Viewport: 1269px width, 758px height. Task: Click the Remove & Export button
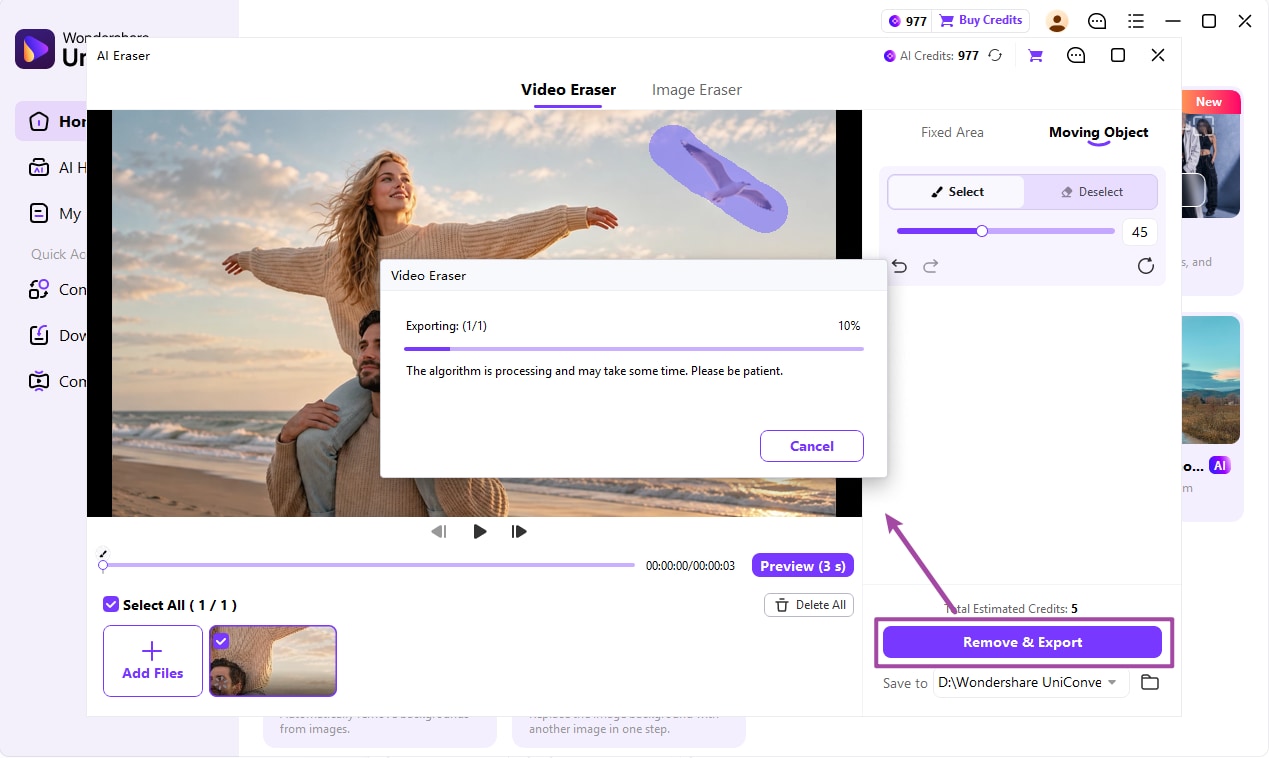pos(1022,642)
